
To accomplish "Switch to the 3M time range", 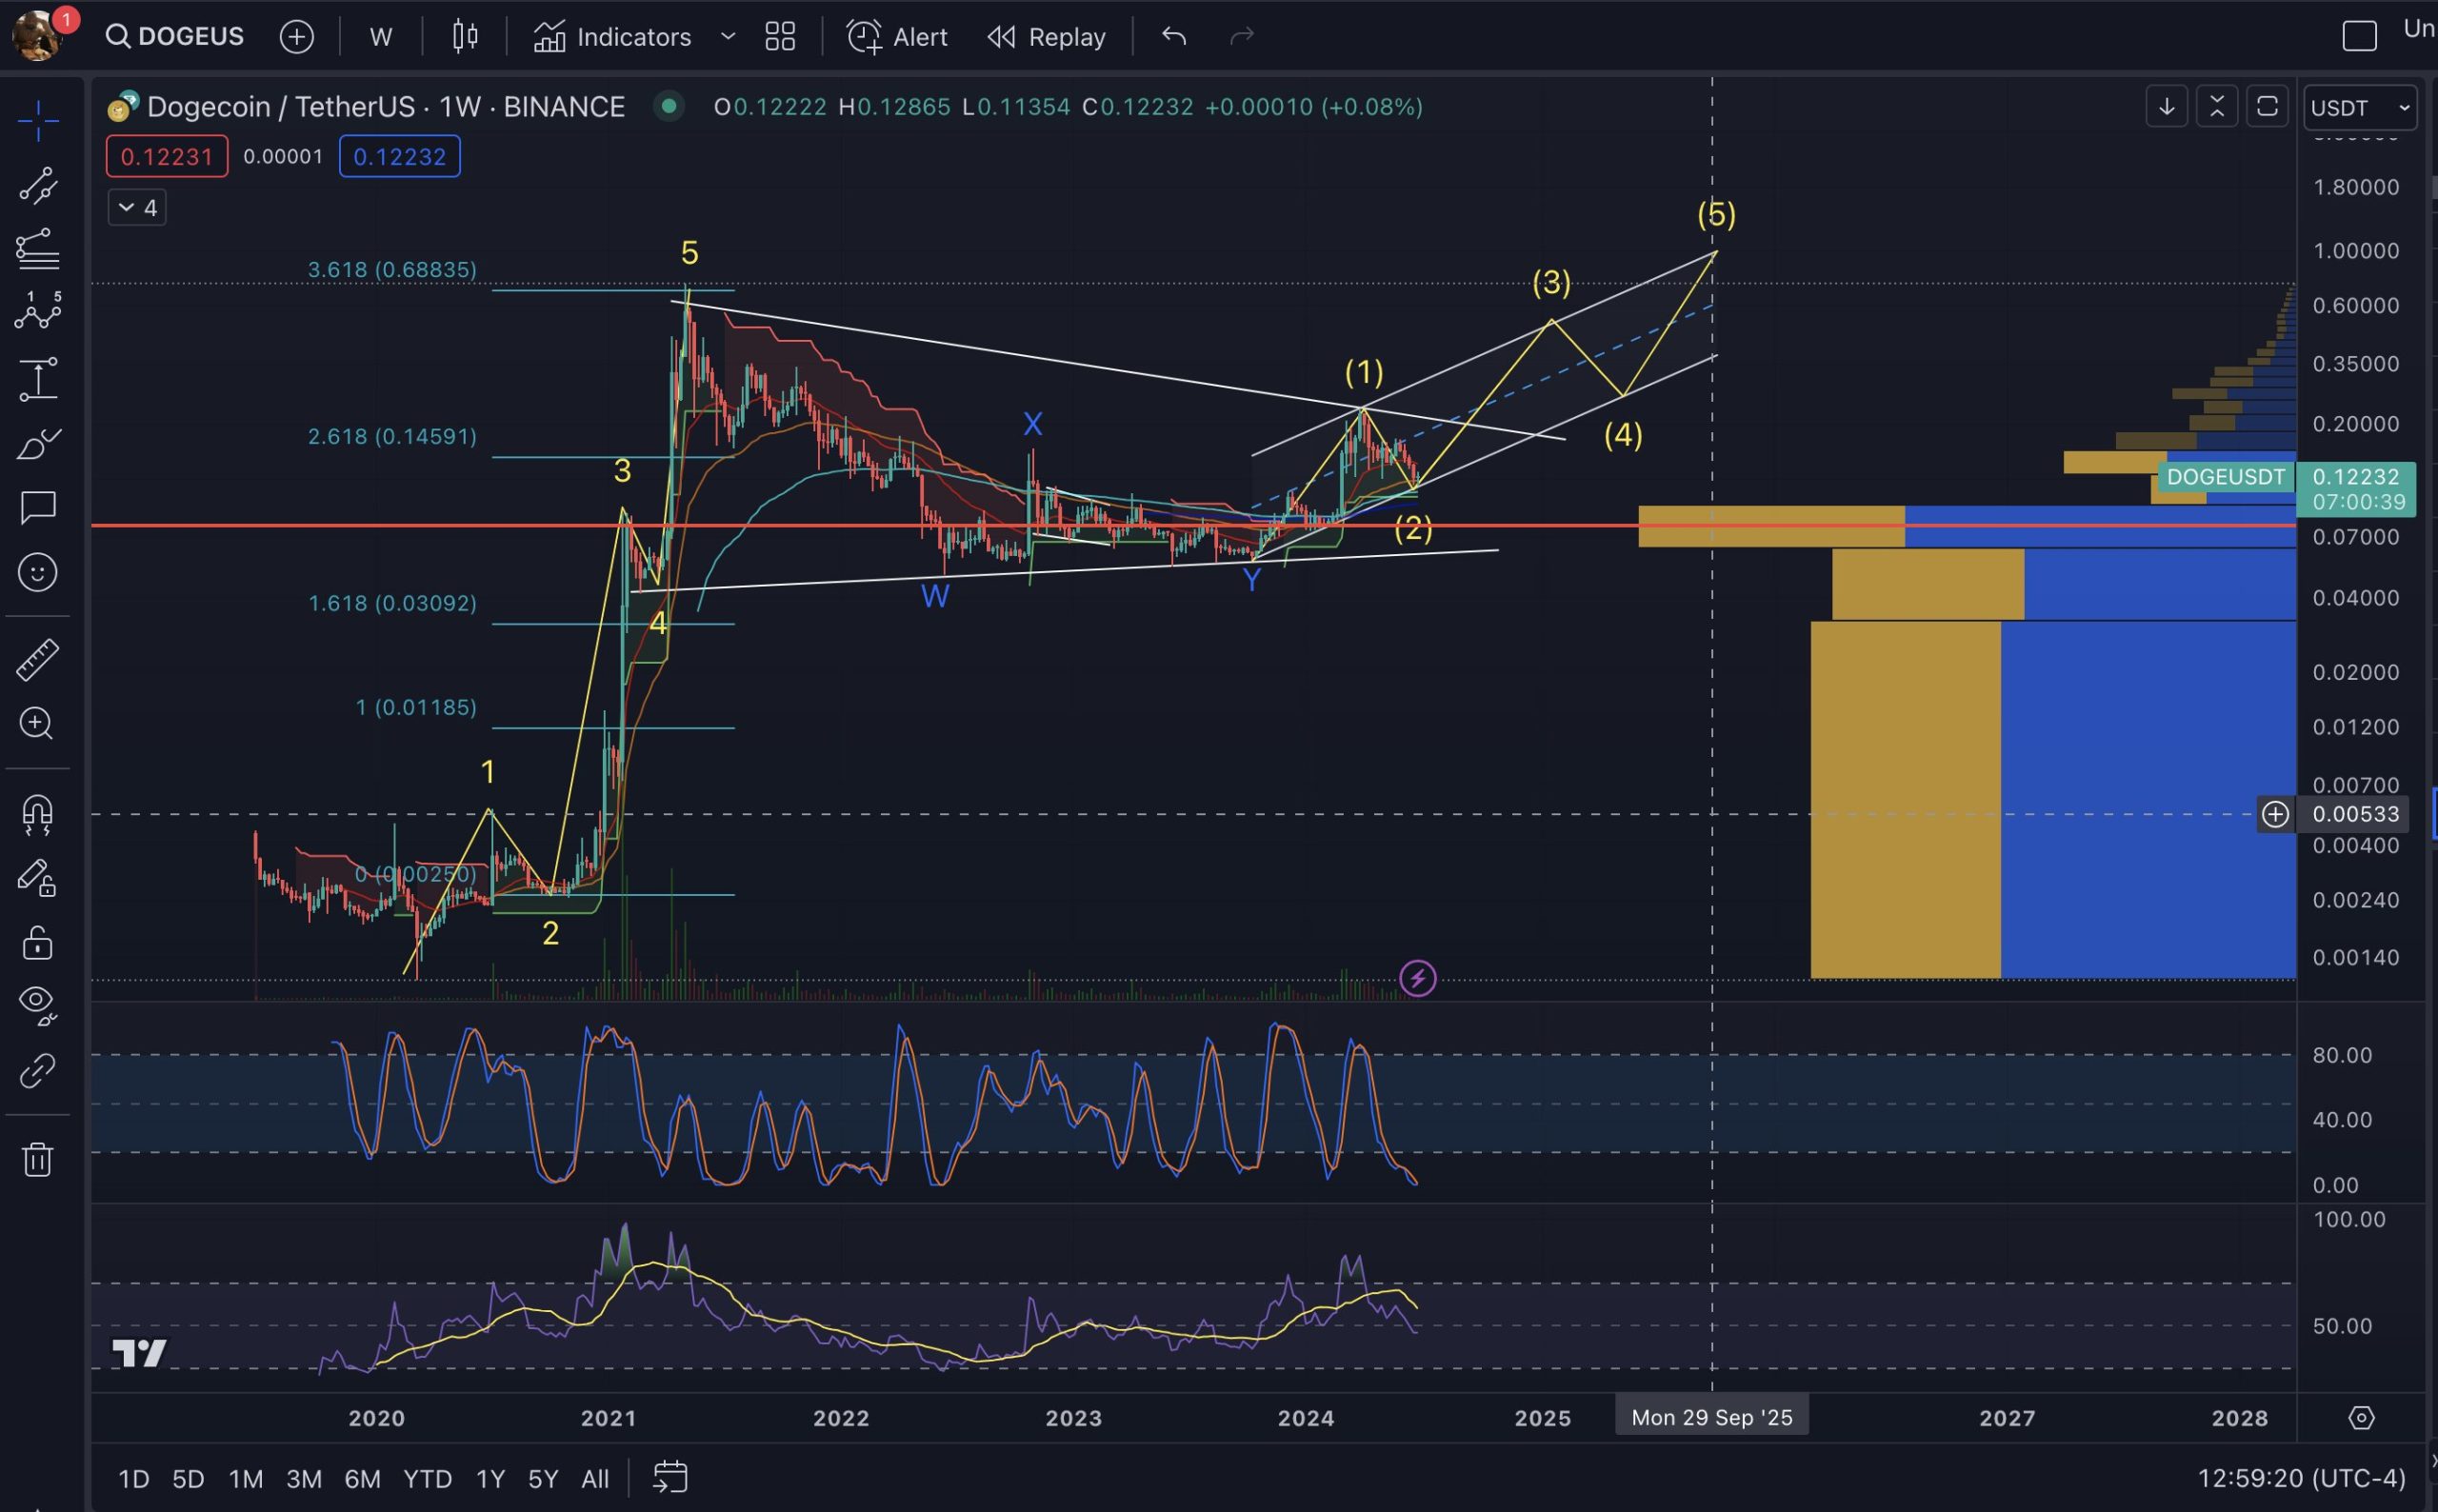I will [304, 1478].
